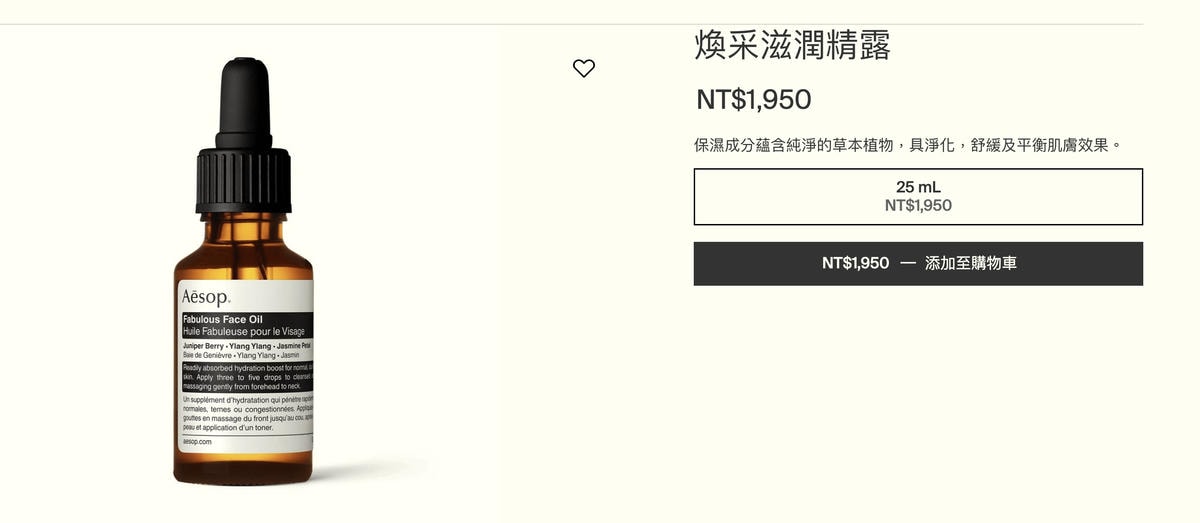Click the amber glass base of bottle
The image size is (1200, 523).
click(x=243, y=469)
